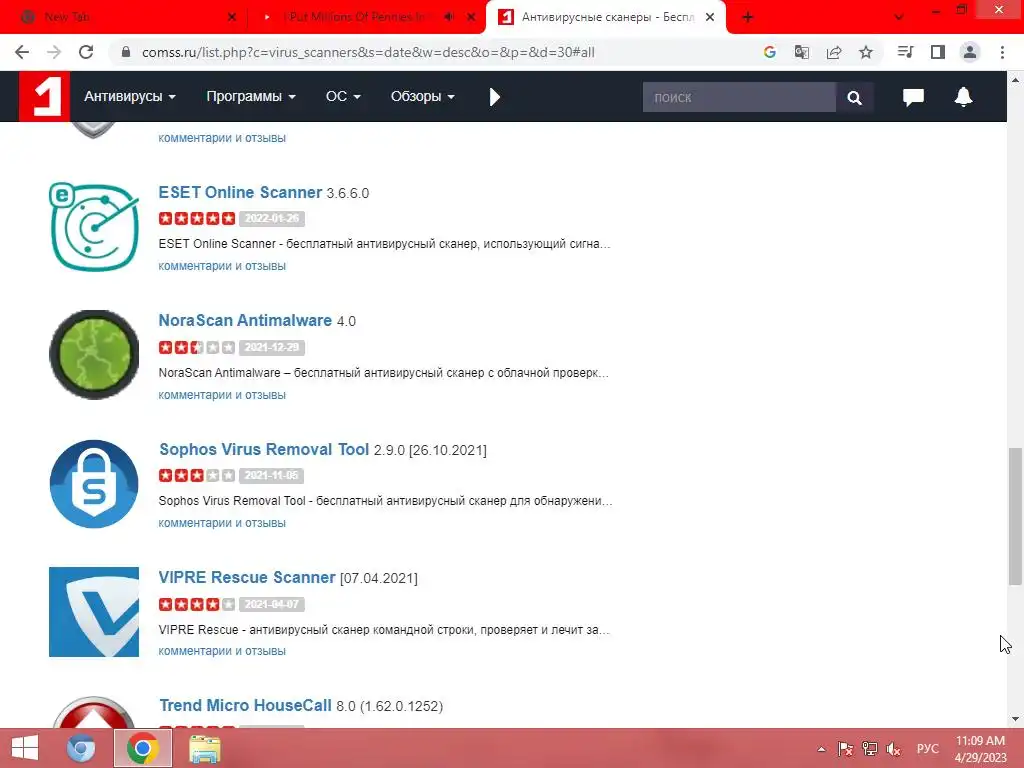Expand the Обзоры dropdown menu
Image resolution: width=1024 pixels, height=768 pixels.
click(423, 97)
